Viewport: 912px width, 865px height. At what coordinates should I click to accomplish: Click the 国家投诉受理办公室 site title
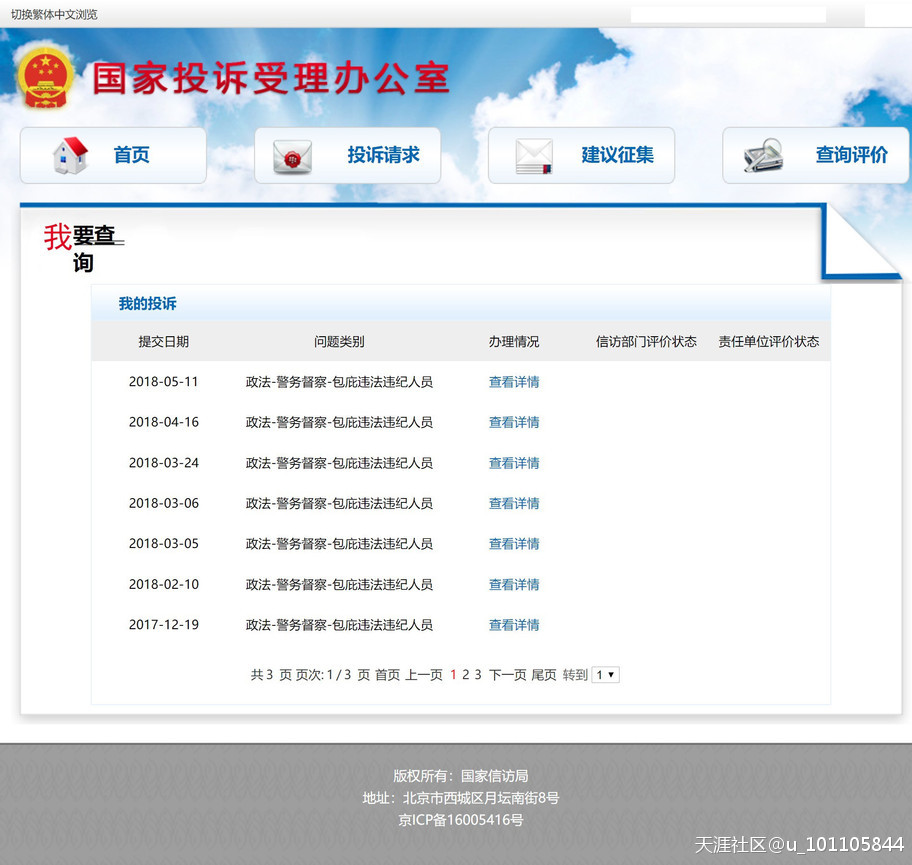pyautogui.click(x=271, y=78)
